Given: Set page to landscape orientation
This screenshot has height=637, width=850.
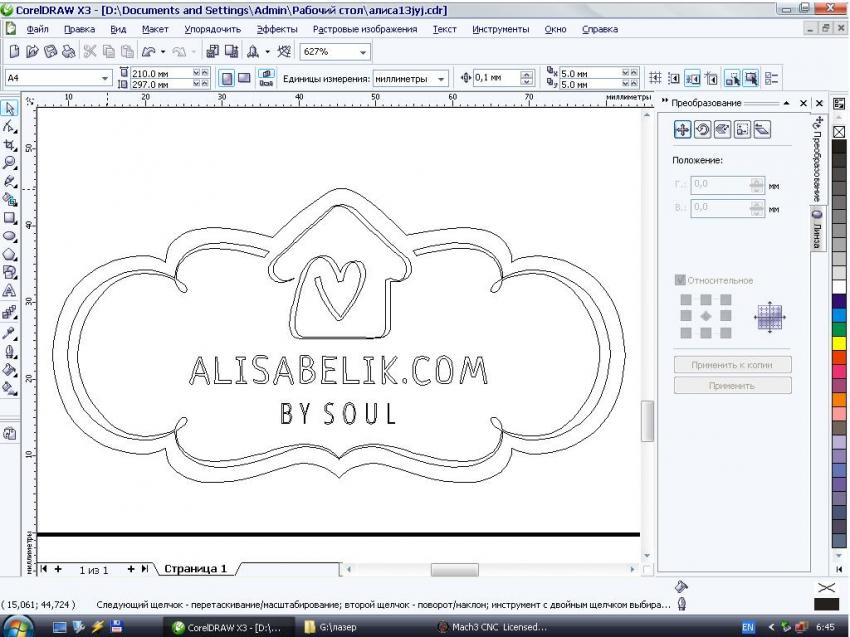Looking at the screenshot, I should click(x=244, y=78).
